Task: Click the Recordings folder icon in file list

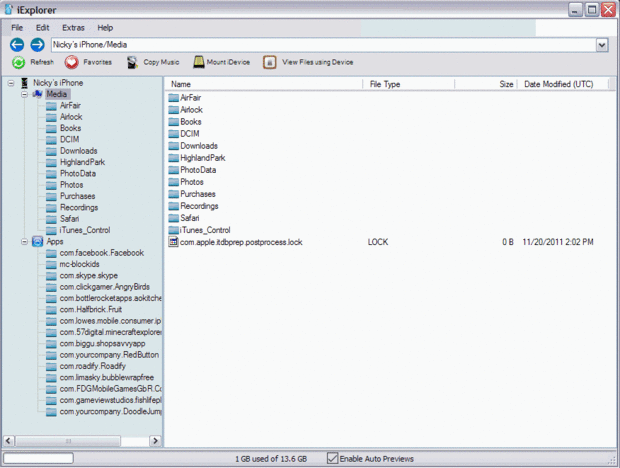Action: (x=174, y=206)
